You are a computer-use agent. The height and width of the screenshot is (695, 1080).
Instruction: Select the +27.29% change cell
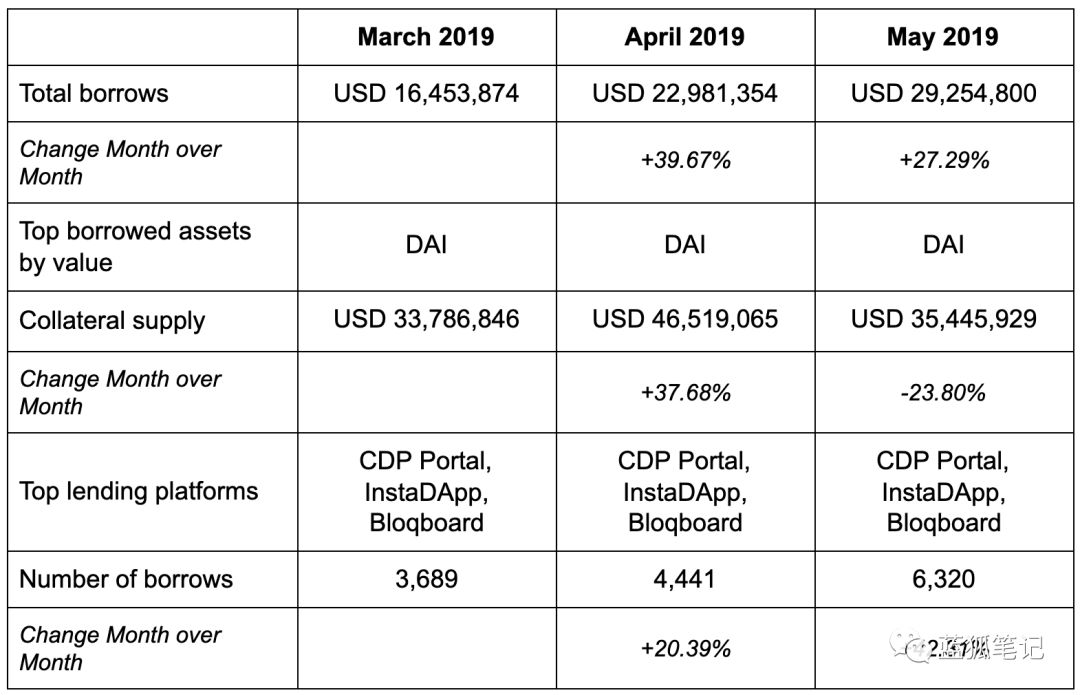pyautogui.click(x=944, y=160)
